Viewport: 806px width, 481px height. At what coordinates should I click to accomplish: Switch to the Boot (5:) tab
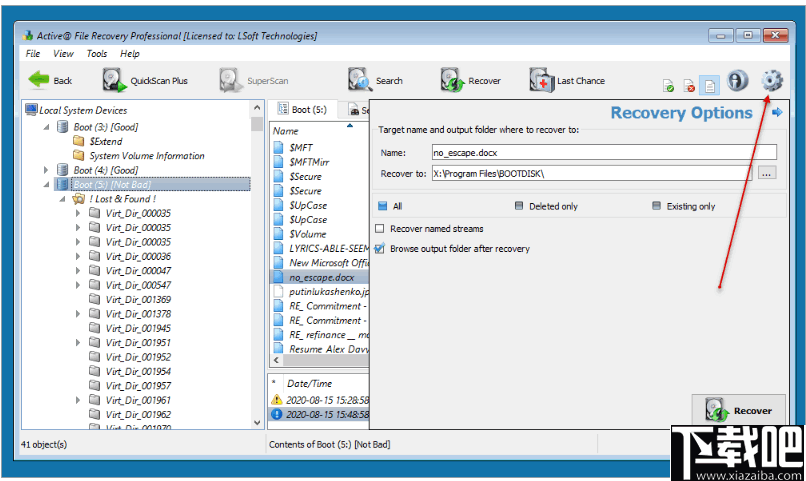pos(300,110)
